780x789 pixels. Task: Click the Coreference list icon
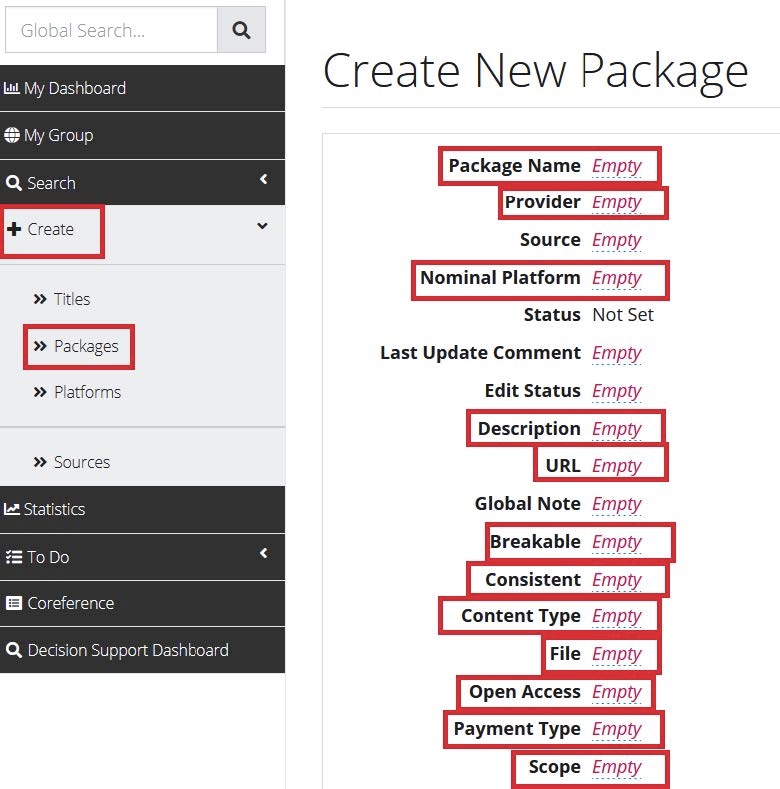coord(13,603)
